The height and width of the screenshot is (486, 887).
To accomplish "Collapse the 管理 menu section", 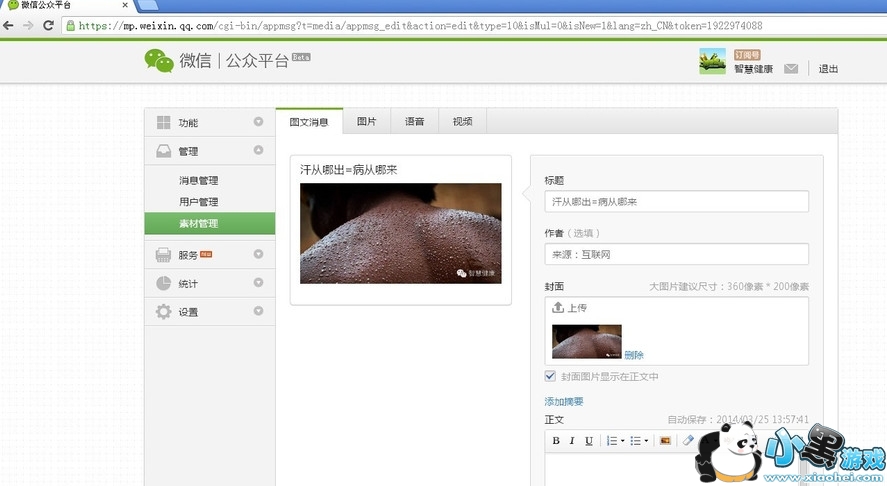I will 259,150.
